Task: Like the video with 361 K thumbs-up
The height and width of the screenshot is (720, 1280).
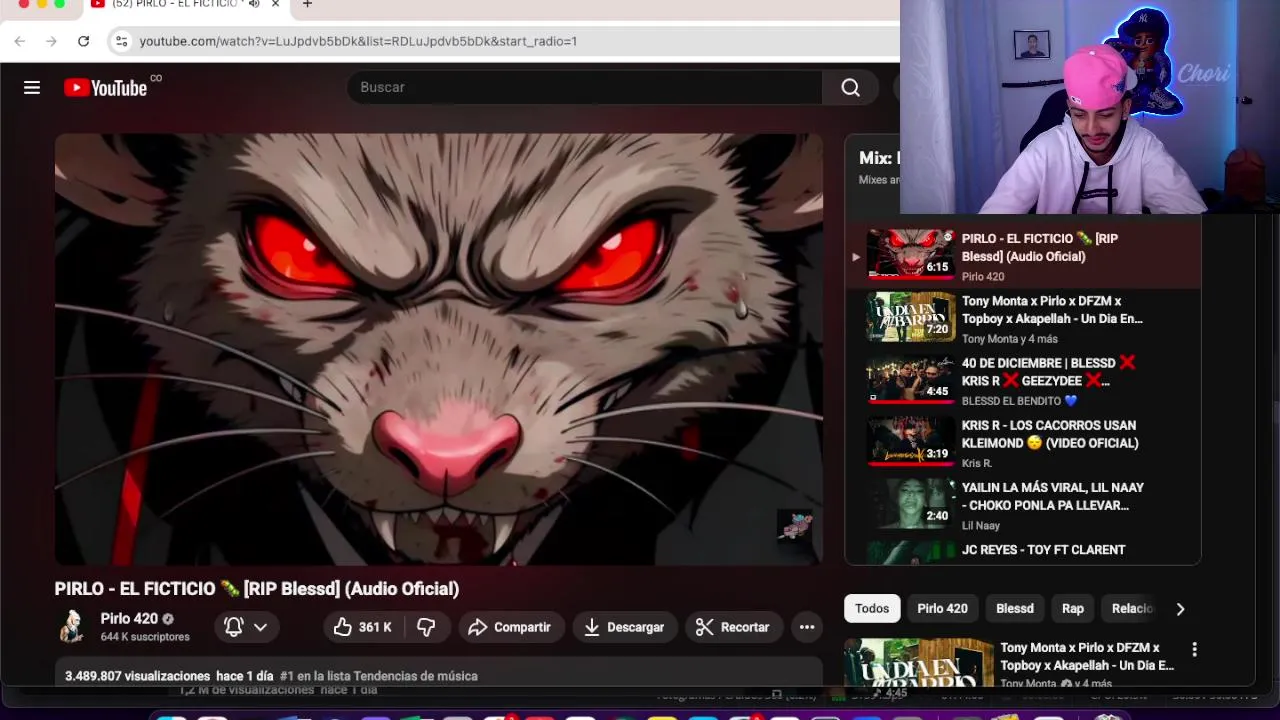Action: [362, 627]
